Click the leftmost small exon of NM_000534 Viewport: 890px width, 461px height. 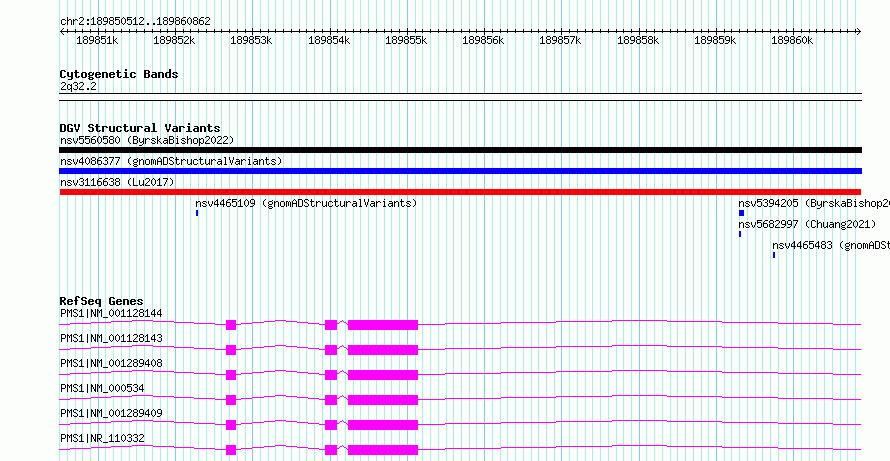click(x=230, y=400)
